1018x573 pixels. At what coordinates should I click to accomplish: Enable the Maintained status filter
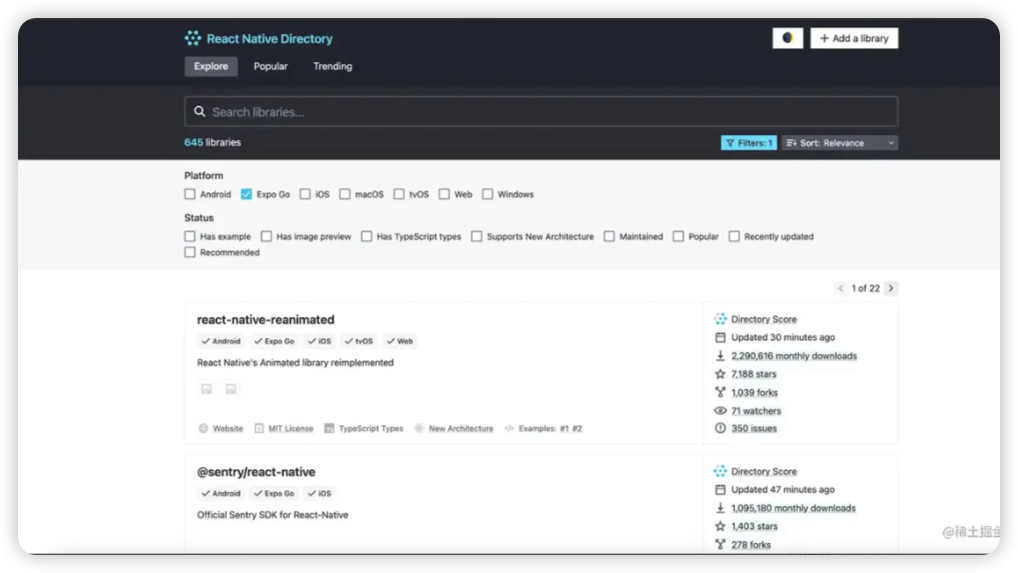point(609,236)
